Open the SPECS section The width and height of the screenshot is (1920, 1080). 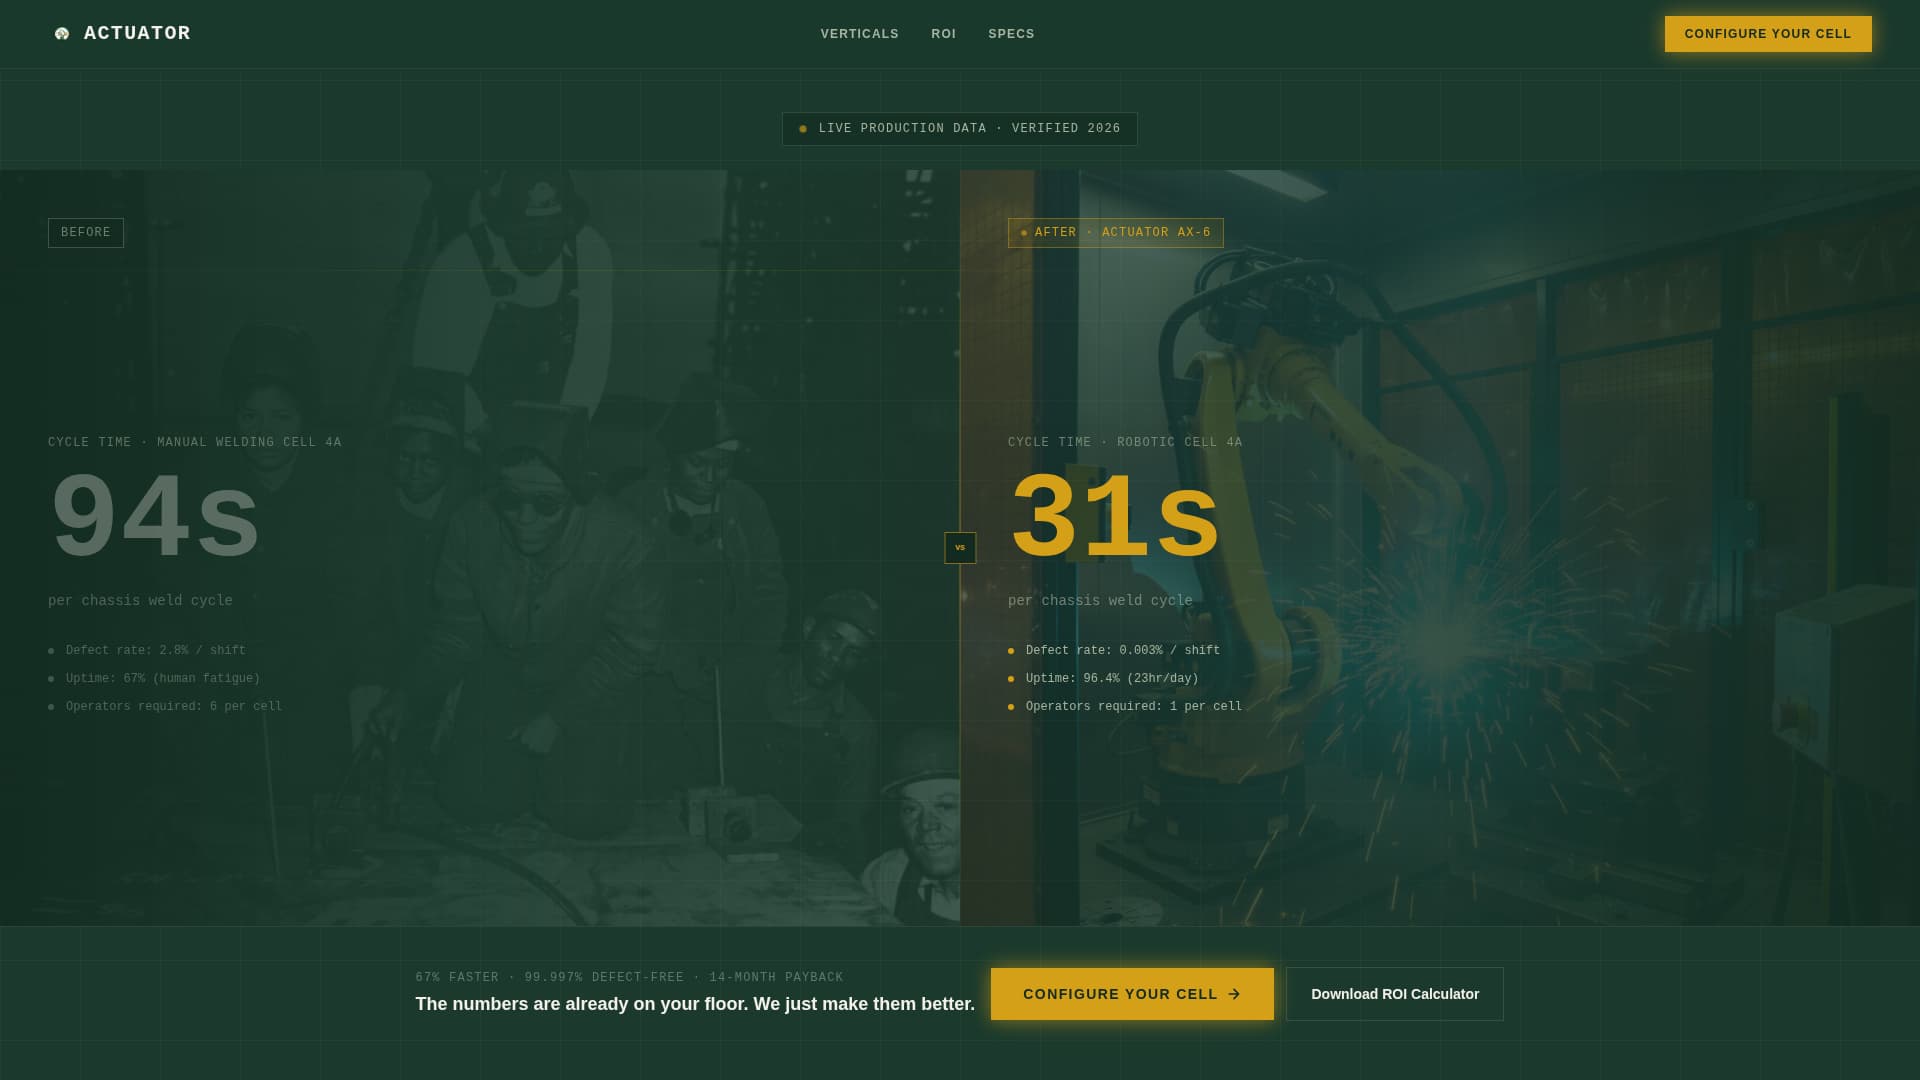click(1010, 33)
